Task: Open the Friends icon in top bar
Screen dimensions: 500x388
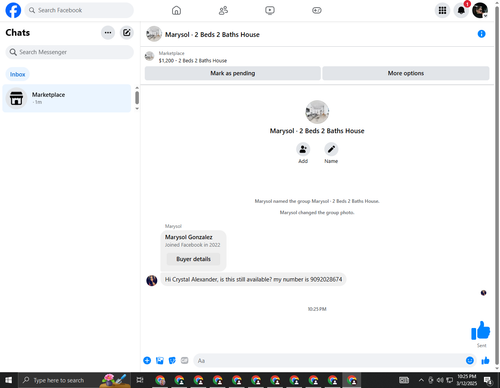Action: click(223, 11)
